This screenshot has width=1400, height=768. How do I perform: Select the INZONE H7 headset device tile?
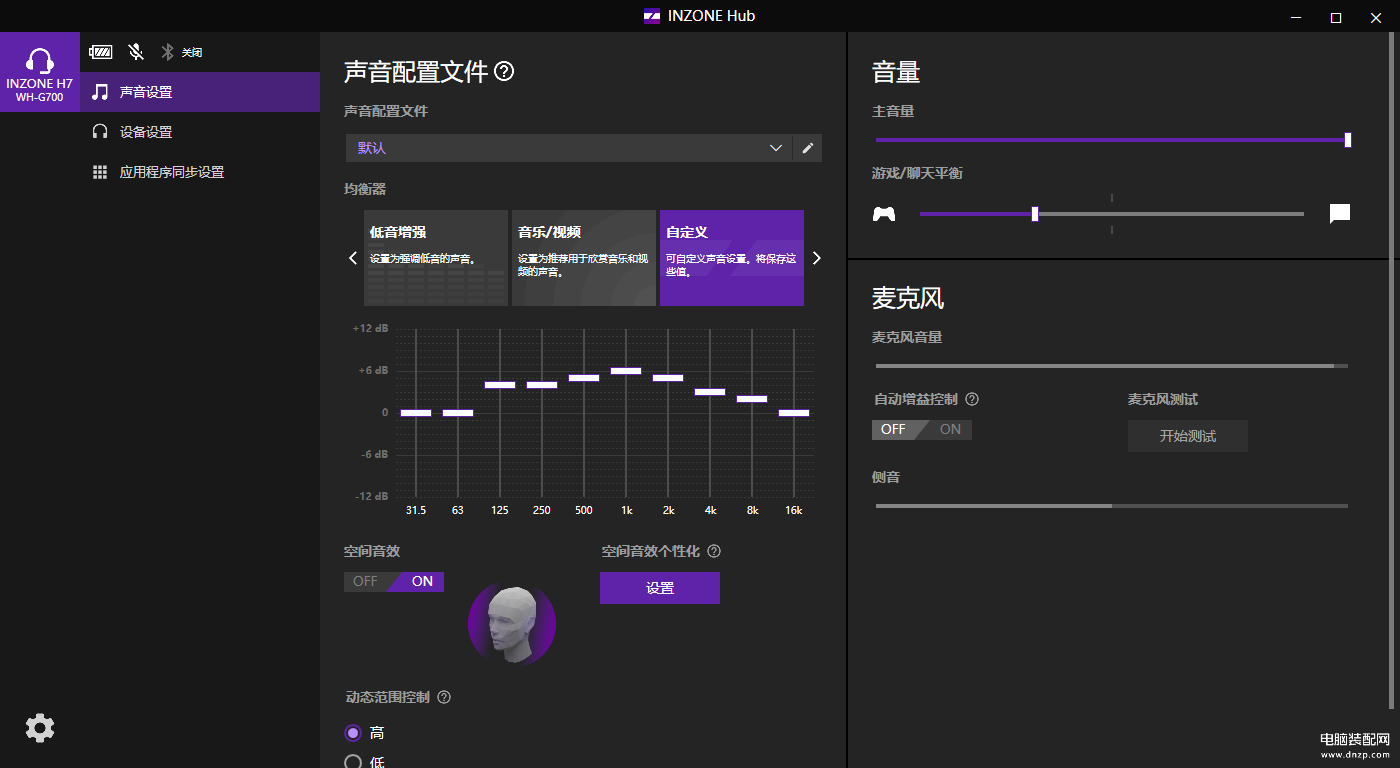(x=40, y=72)
